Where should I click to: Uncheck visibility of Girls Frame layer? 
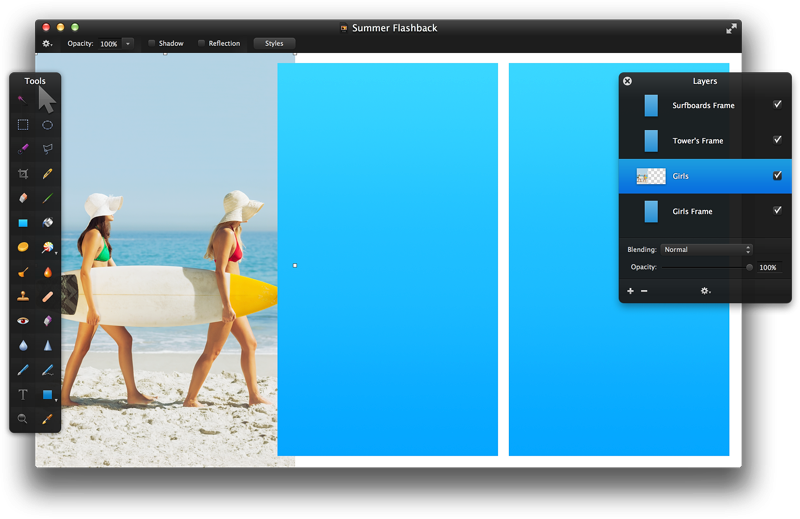click(777, 211)
